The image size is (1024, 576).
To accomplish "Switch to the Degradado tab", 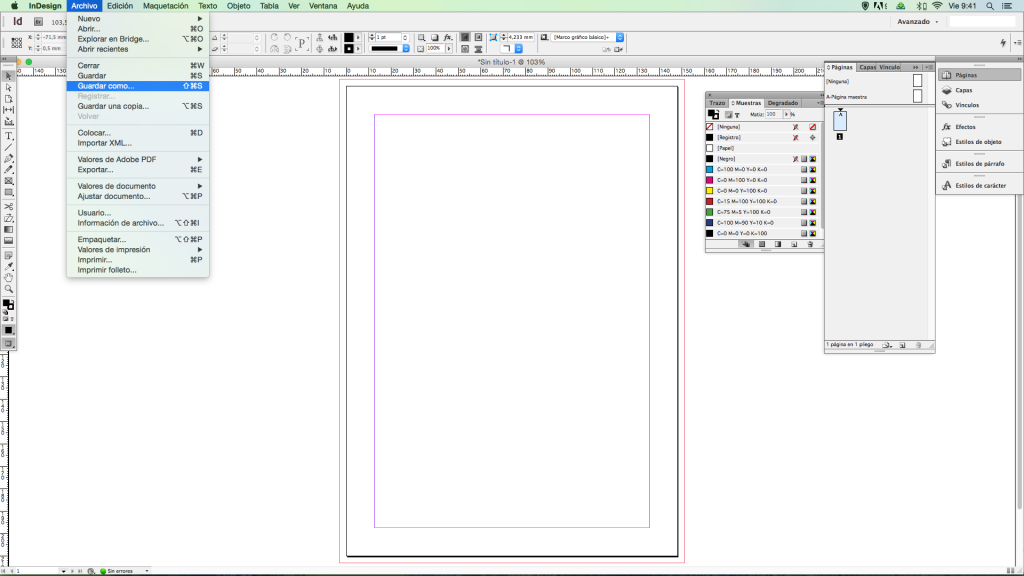I will click(x=783, y=102).
